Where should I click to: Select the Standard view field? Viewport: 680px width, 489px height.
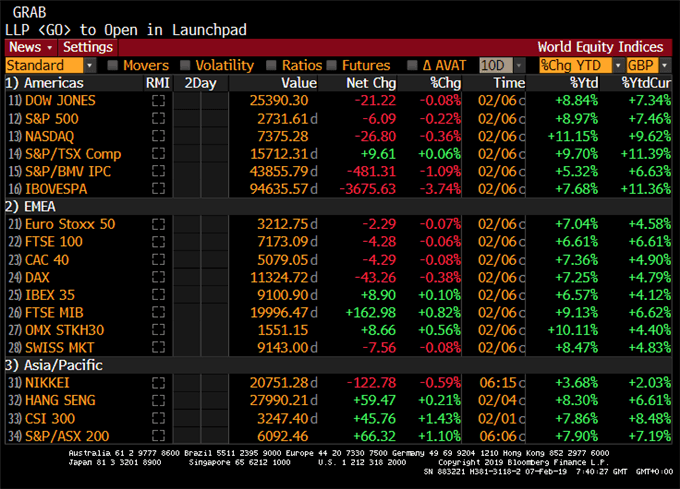(44, 65)
